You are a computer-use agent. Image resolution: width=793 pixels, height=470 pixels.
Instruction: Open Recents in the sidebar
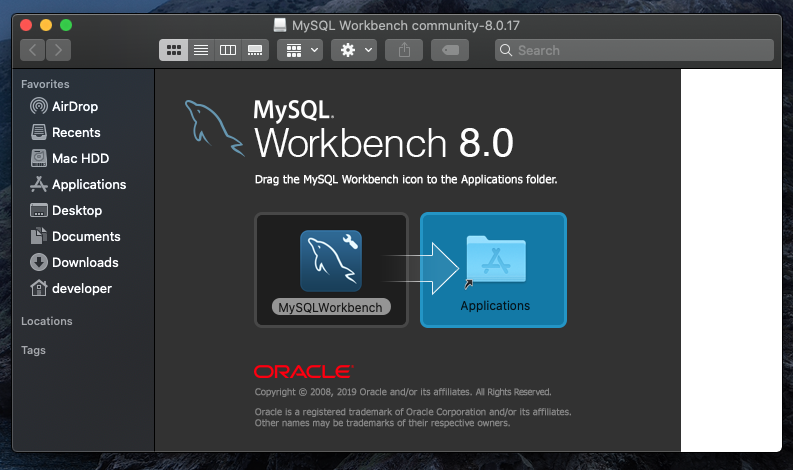76,133
